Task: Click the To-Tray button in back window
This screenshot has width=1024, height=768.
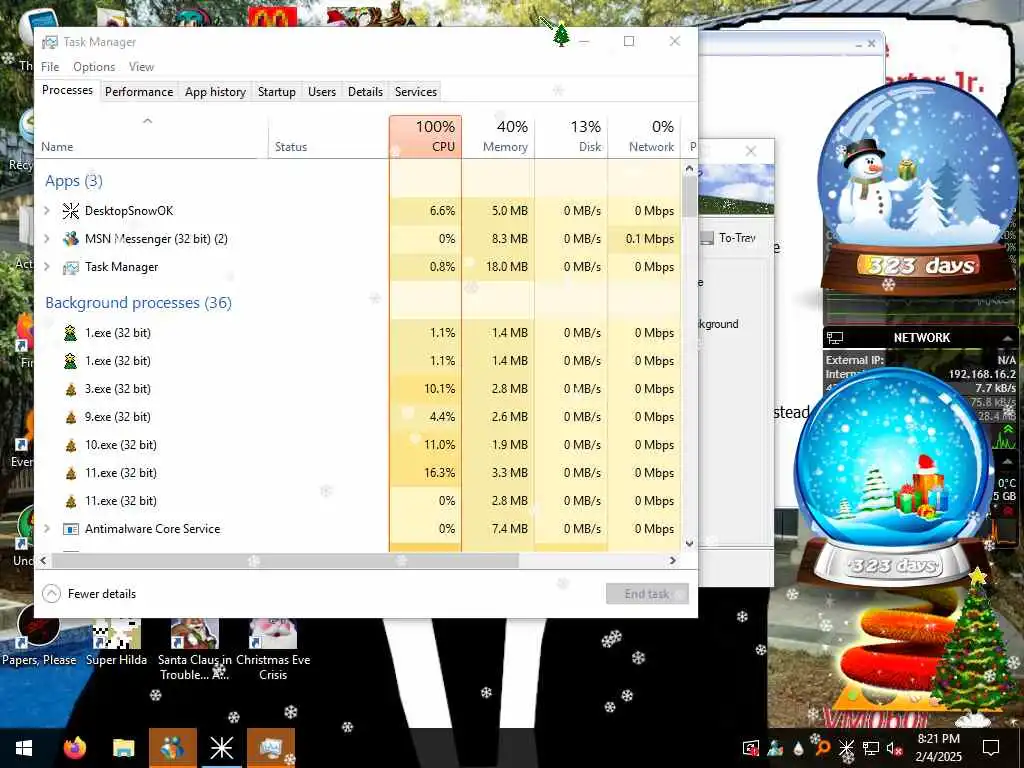Action: 728,238
